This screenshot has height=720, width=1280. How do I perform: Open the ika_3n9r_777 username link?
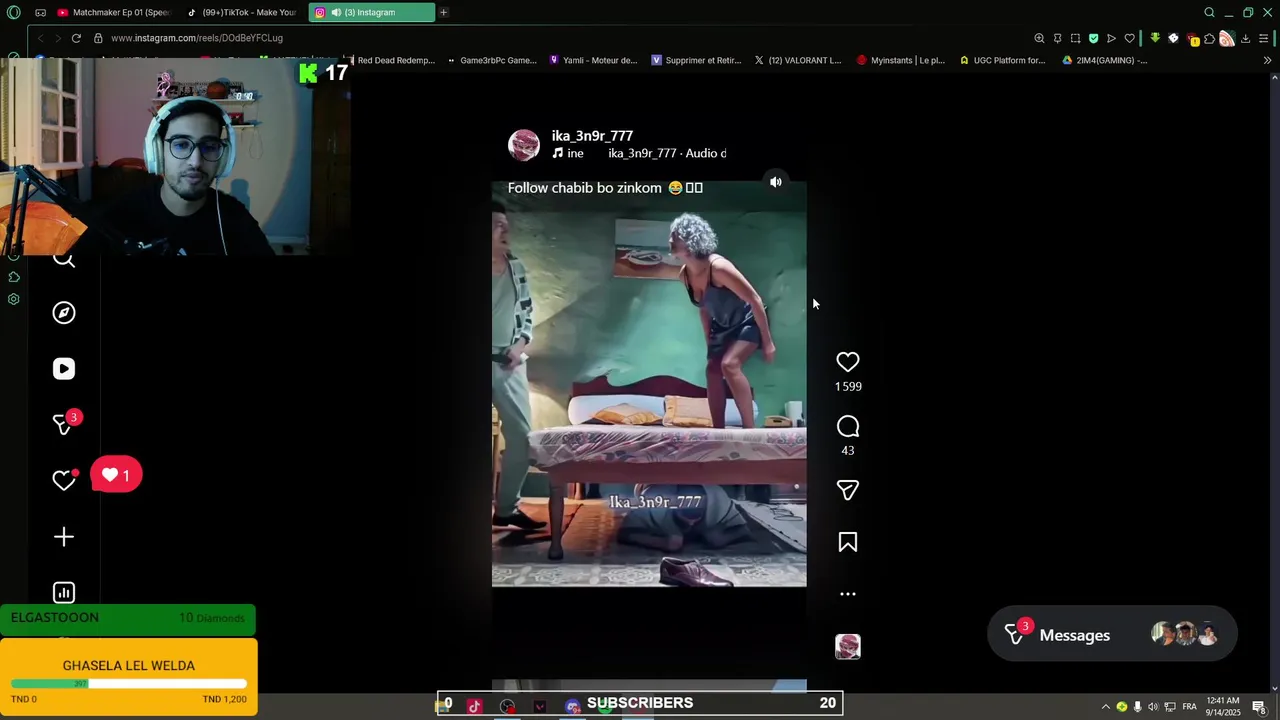pyautogui.click(x=592, y=136)
